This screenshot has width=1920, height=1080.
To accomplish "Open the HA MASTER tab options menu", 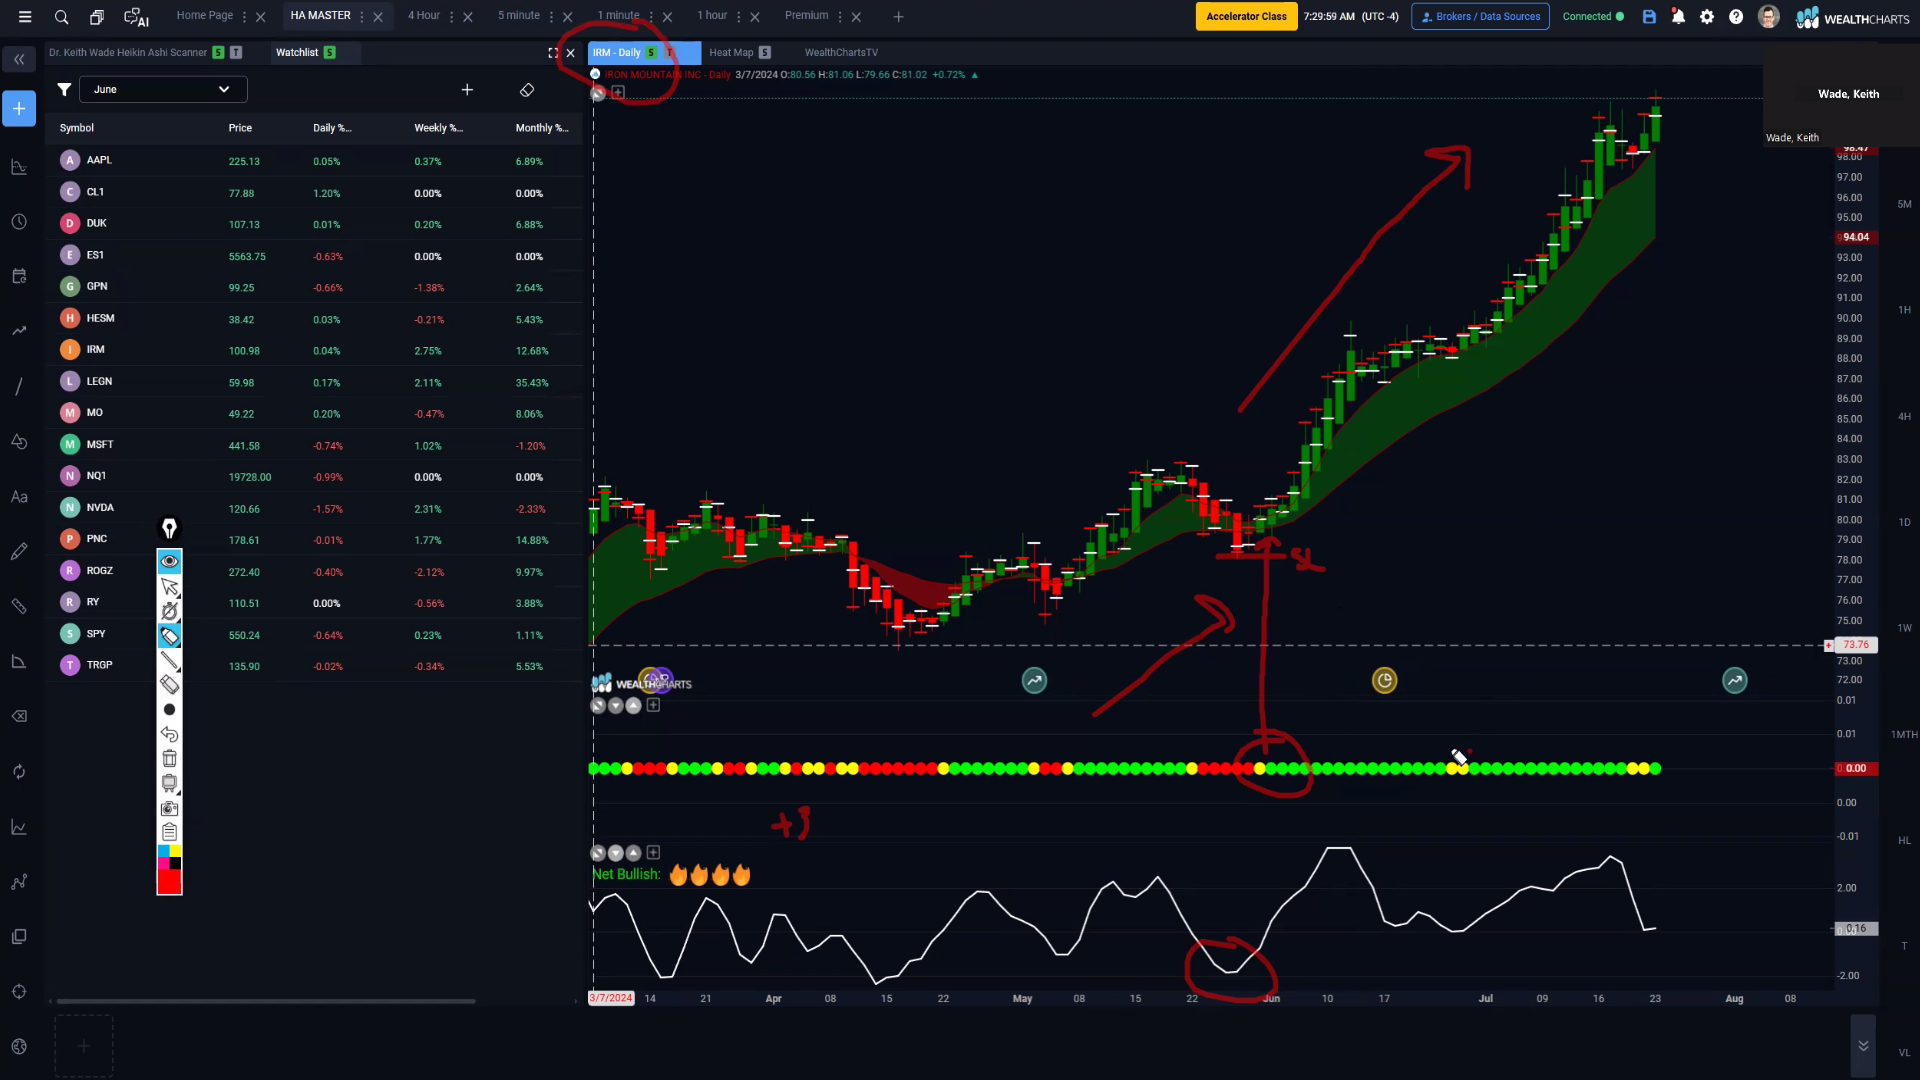I will (362, 17).
